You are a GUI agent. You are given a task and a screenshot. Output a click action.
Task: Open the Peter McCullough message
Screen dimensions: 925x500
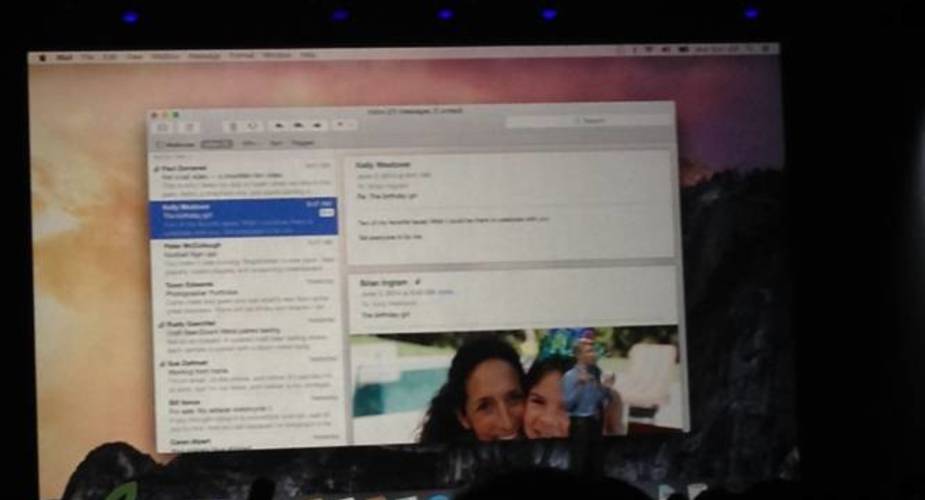coord(247,258)
